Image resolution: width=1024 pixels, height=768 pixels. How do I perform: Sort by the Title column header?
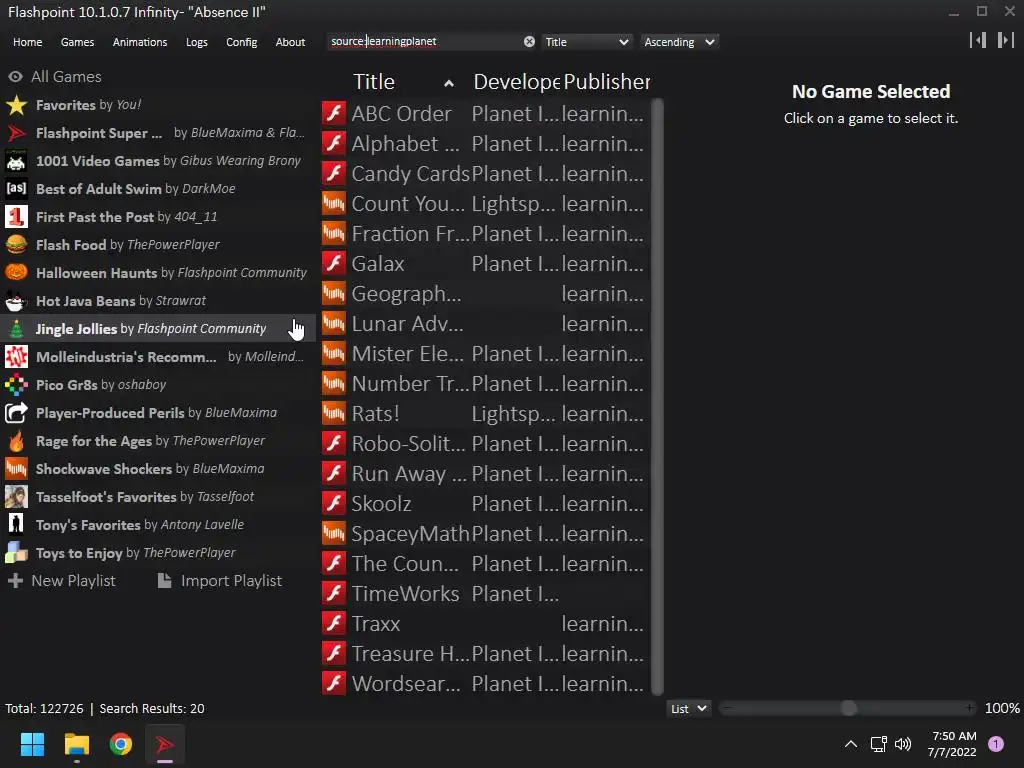tap(403, 82)
